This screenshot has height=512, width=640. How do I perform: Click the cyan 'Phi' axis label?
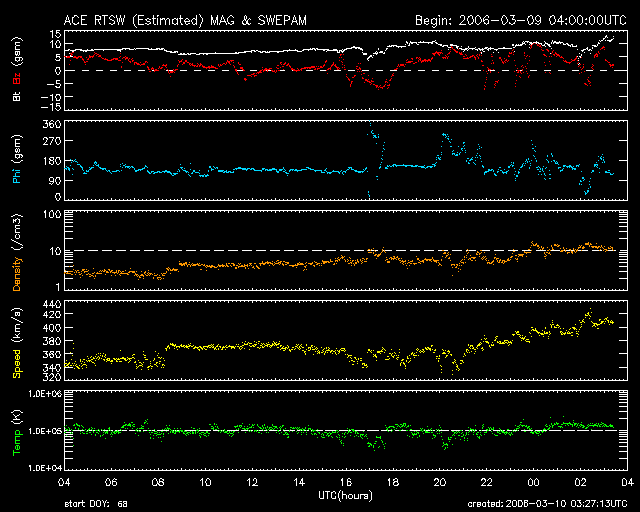[17, 175]
